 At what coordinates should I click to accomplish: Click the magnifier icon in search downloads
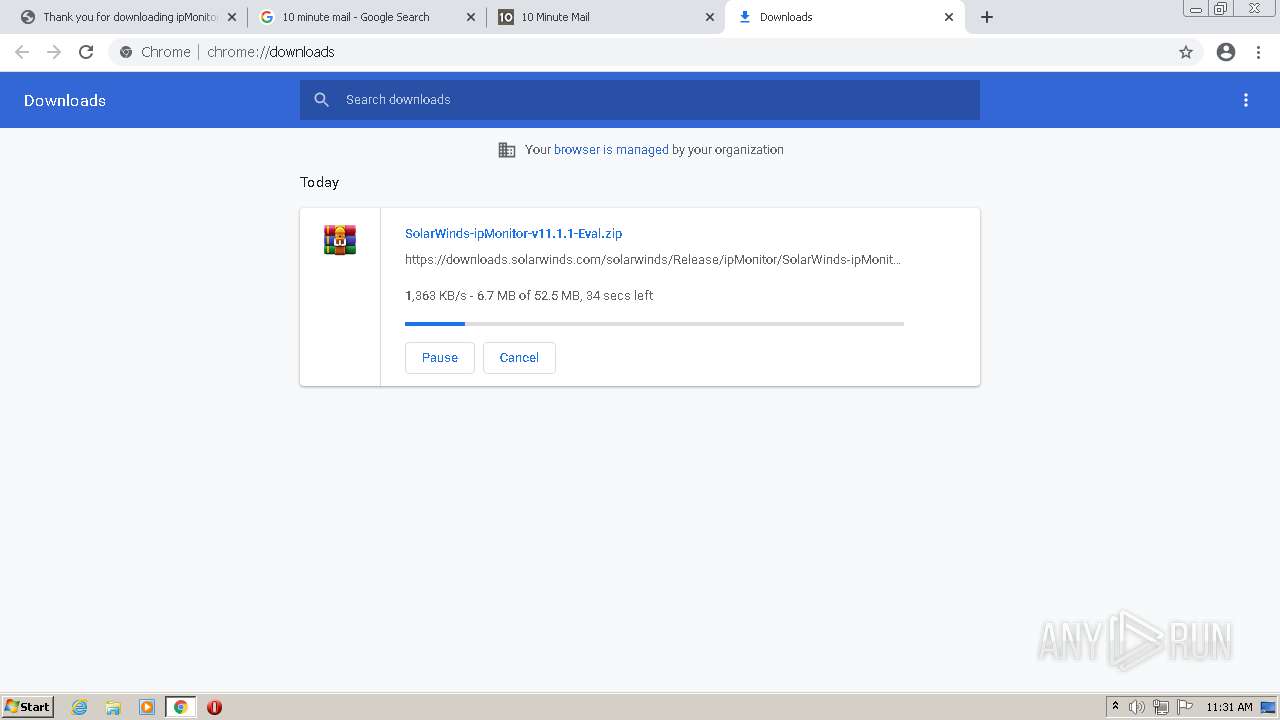(x=321, y=100)
